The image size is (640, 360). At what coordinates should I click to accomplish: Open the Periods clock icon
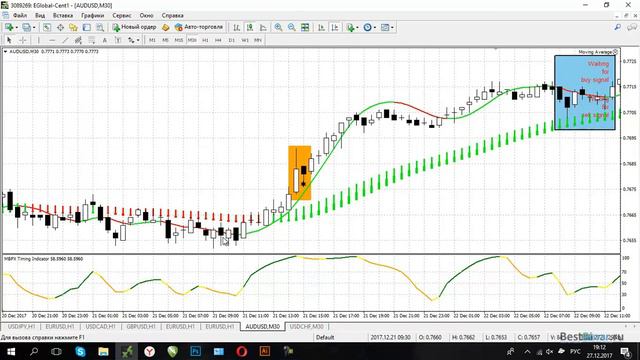pos(367,27)
